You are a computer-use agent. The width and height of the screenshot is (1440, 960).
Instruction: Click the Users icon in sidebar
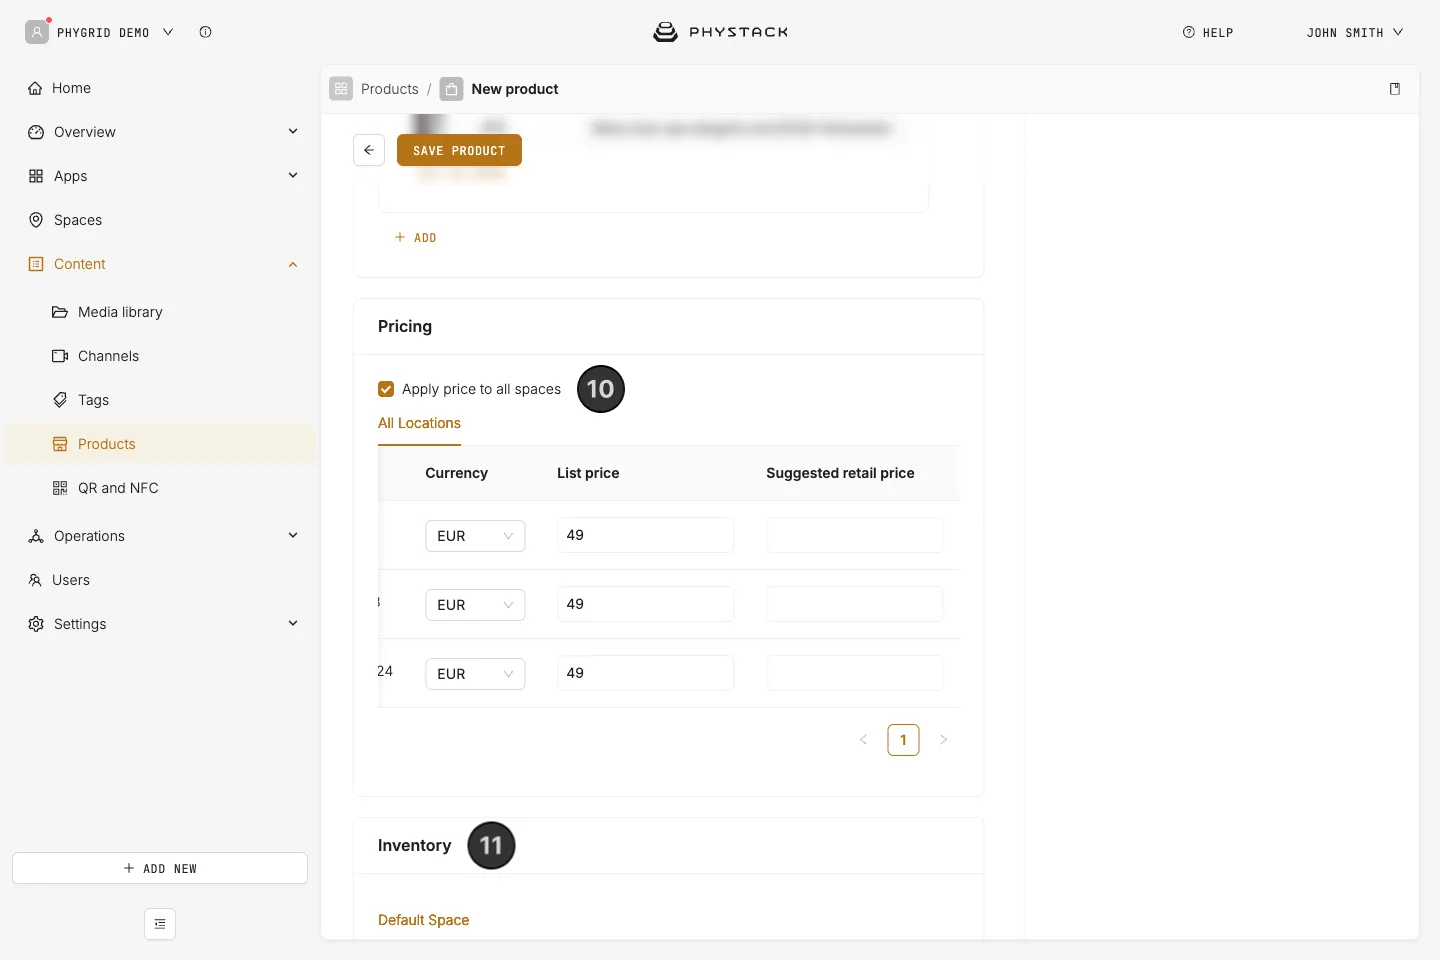[35, 580]
